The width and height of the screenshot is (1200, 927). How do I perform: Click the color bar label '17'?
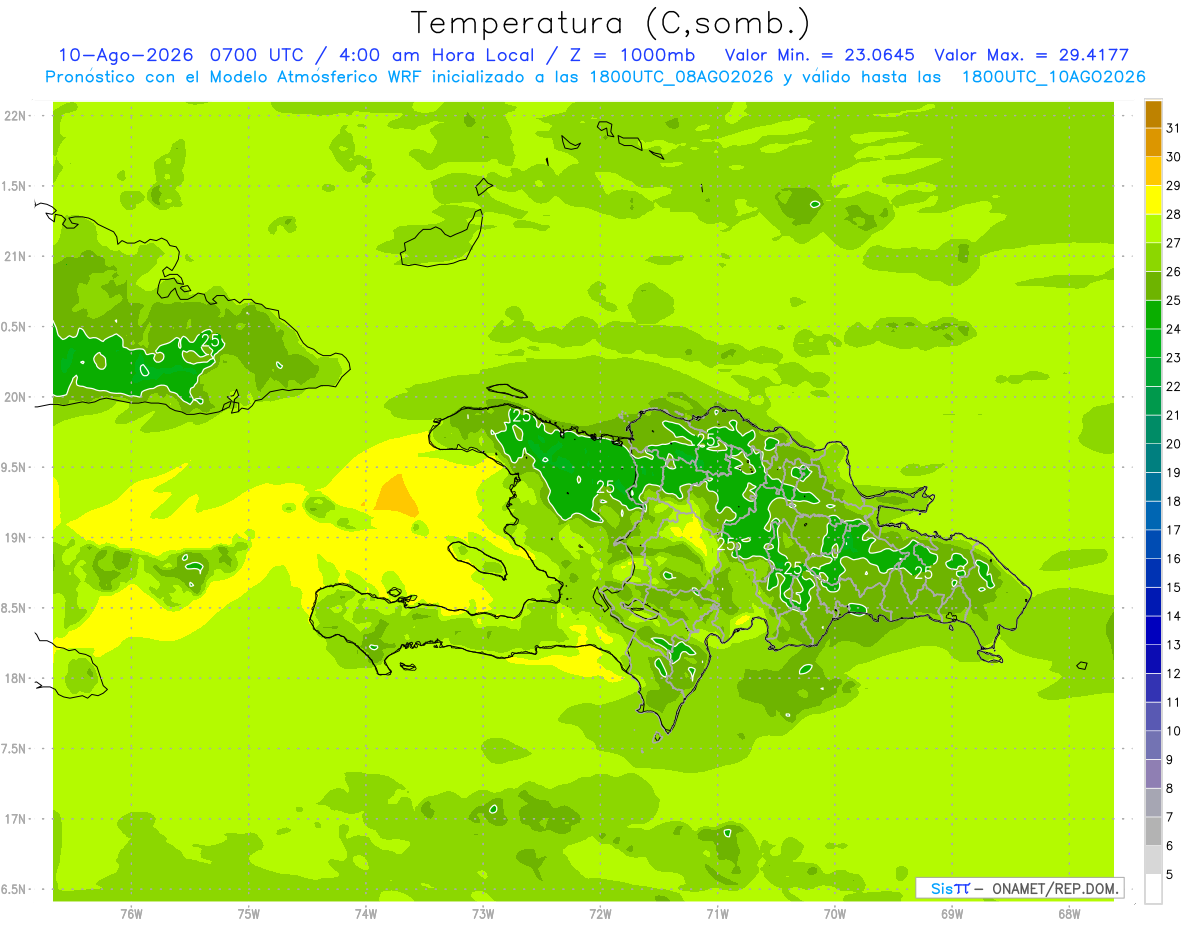(x=1174, y=530)
